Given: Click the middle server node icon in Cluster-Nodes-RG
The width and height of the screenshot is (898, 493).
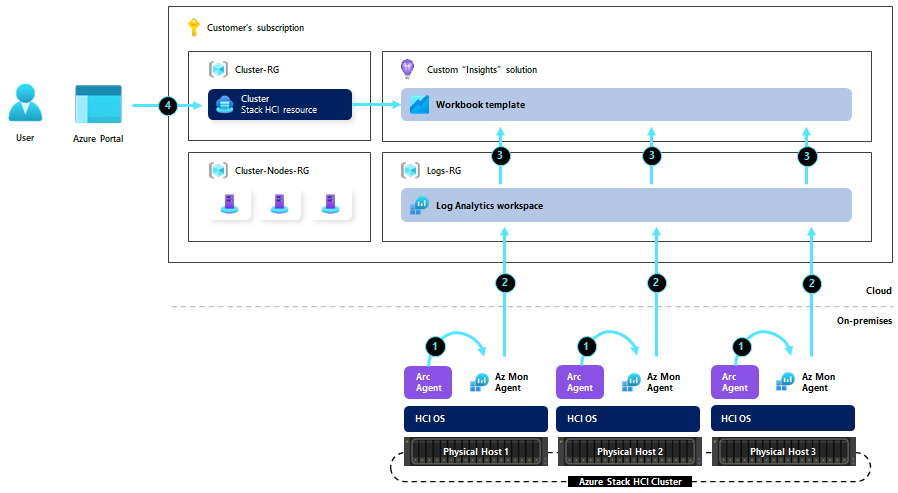Looking at the screenshot, I should click(x=279, y=204).
